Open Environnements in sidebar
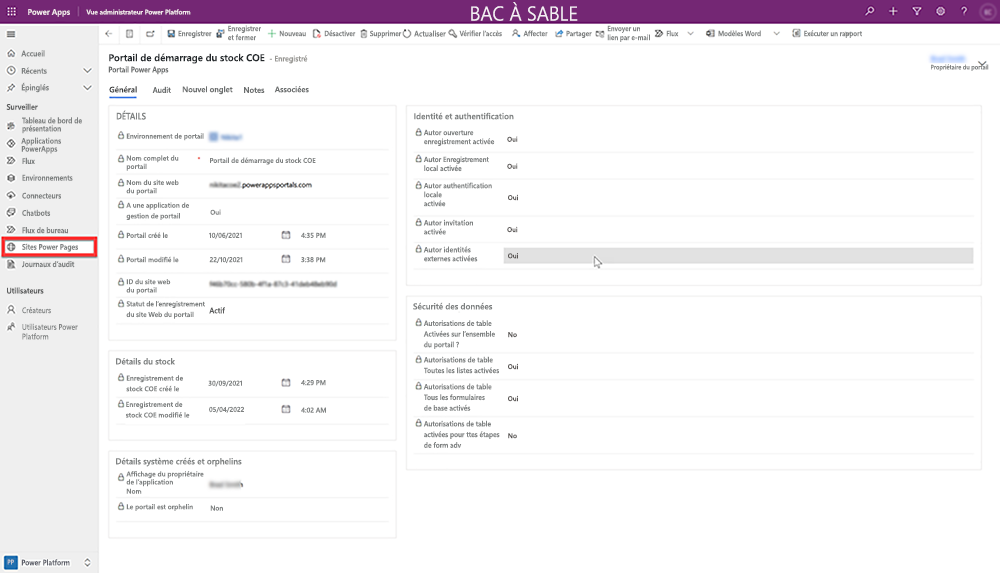 pos(49,178)
